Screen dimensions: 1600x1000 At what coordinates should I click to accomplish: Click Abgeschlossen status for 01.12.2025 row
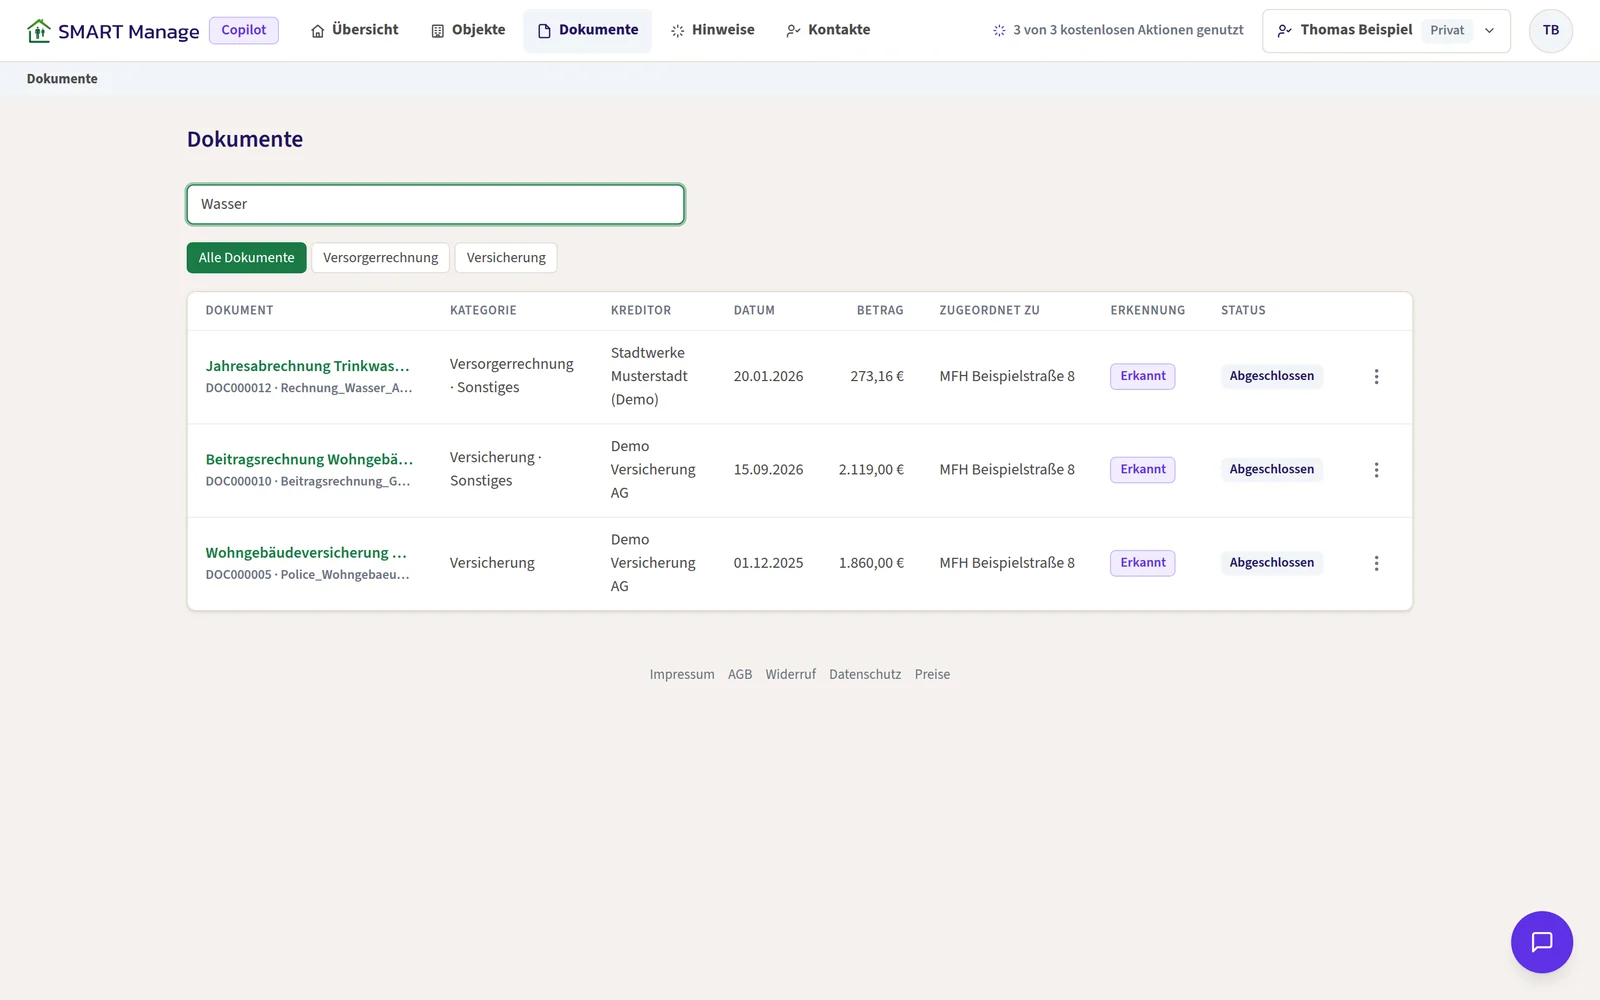pyautogui.click(x=1272, y=563)
